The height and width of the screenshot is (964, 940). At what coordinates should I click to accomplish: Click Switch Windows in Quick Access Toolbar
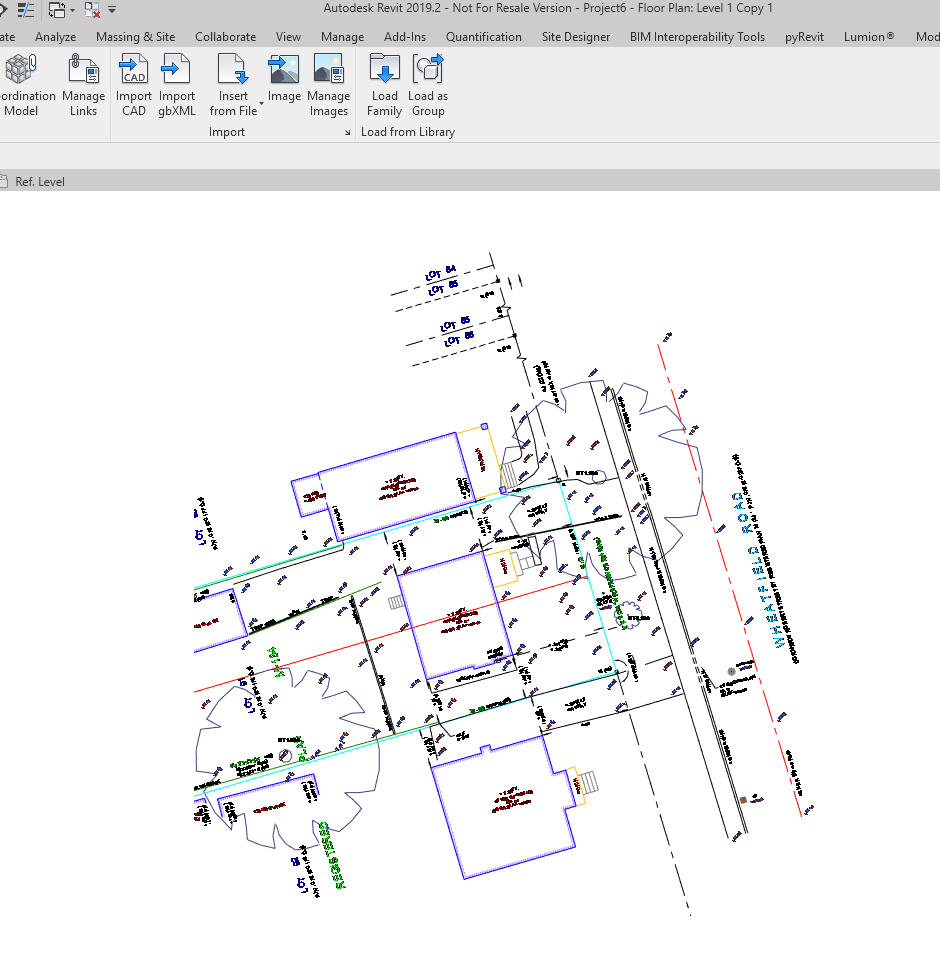pos(57,9)
